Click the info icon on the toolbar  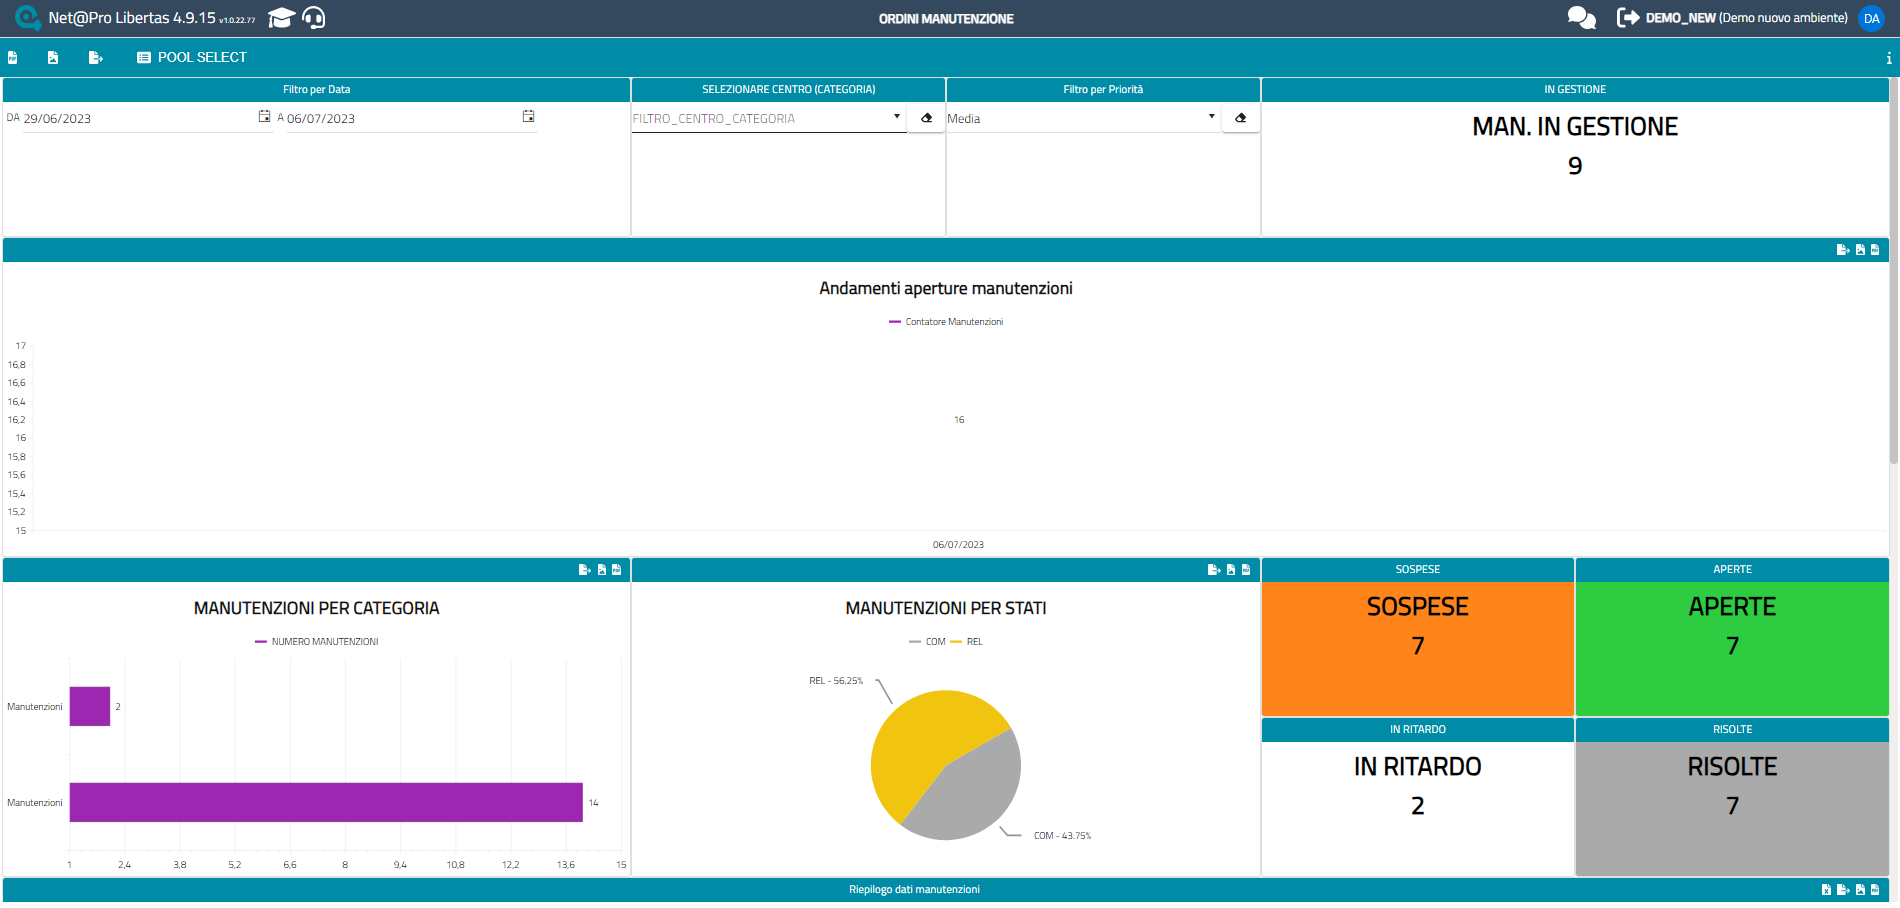[1888, 58]
